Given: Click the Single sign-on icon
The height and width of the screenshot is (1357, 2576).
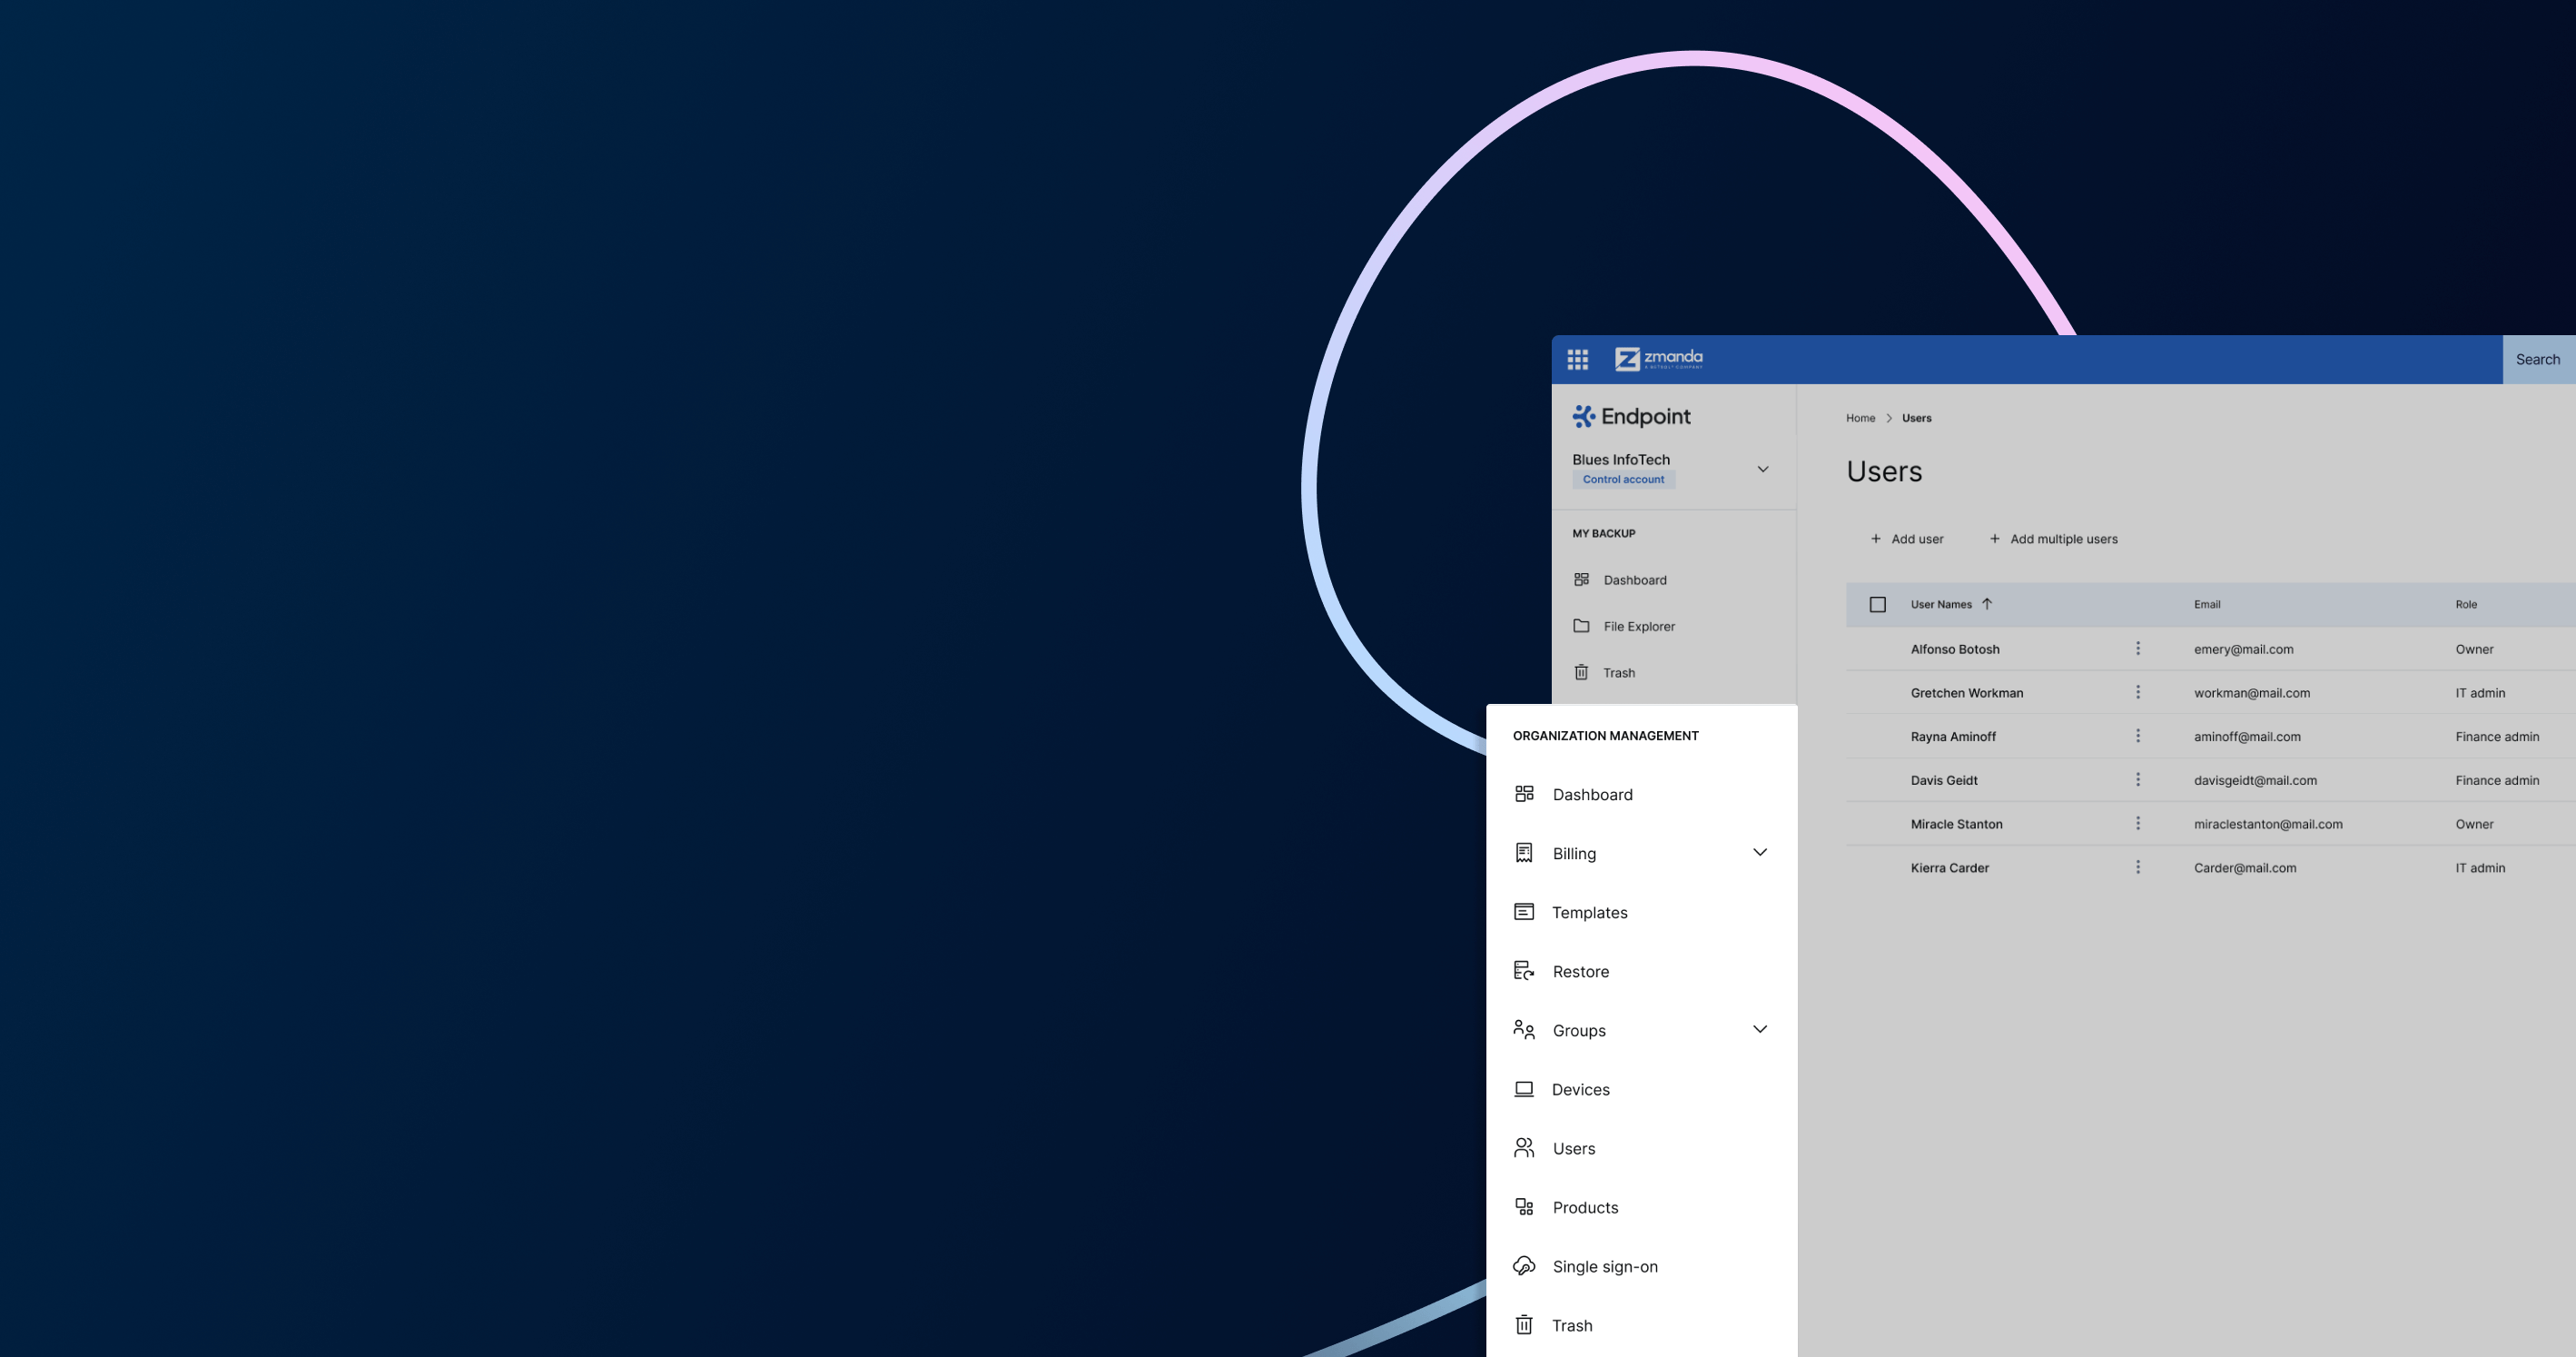Looking at the screenshot, I should (1525, 1265).
